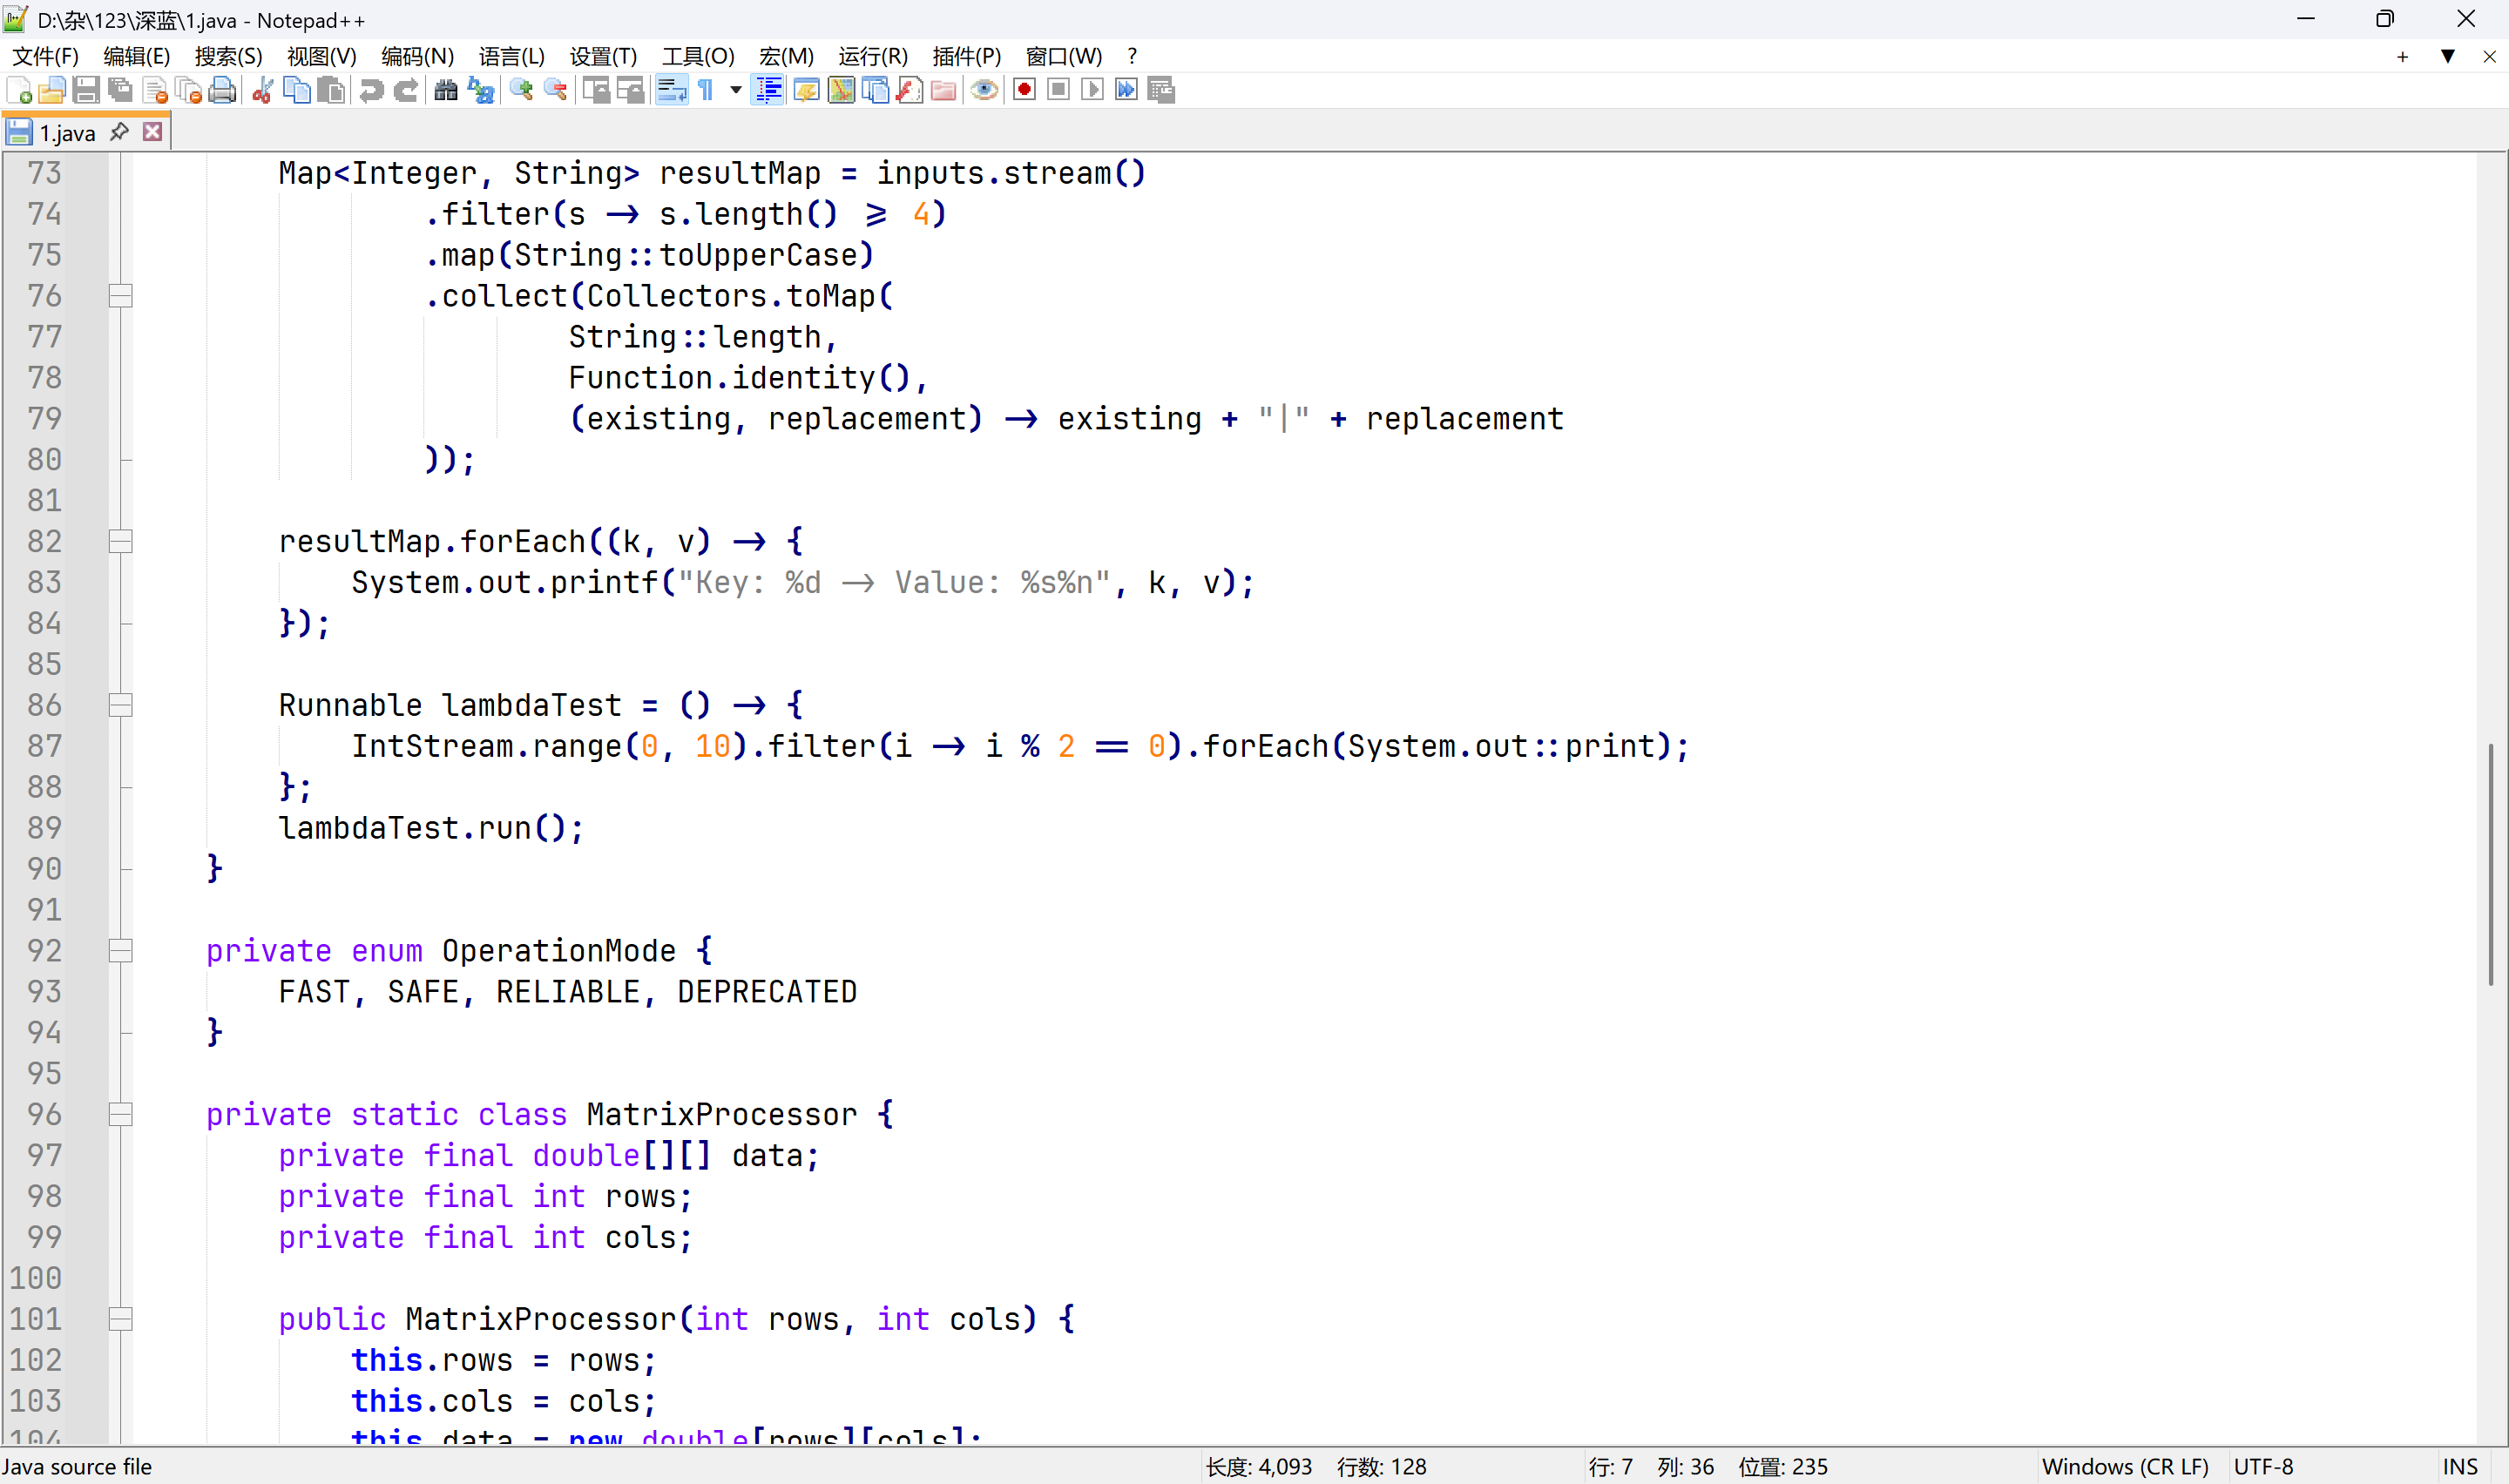Toggle Word Wrap in the toolbar
Image resolution: width=2509 pixels, height=1484 pixels.
[671, 90]
